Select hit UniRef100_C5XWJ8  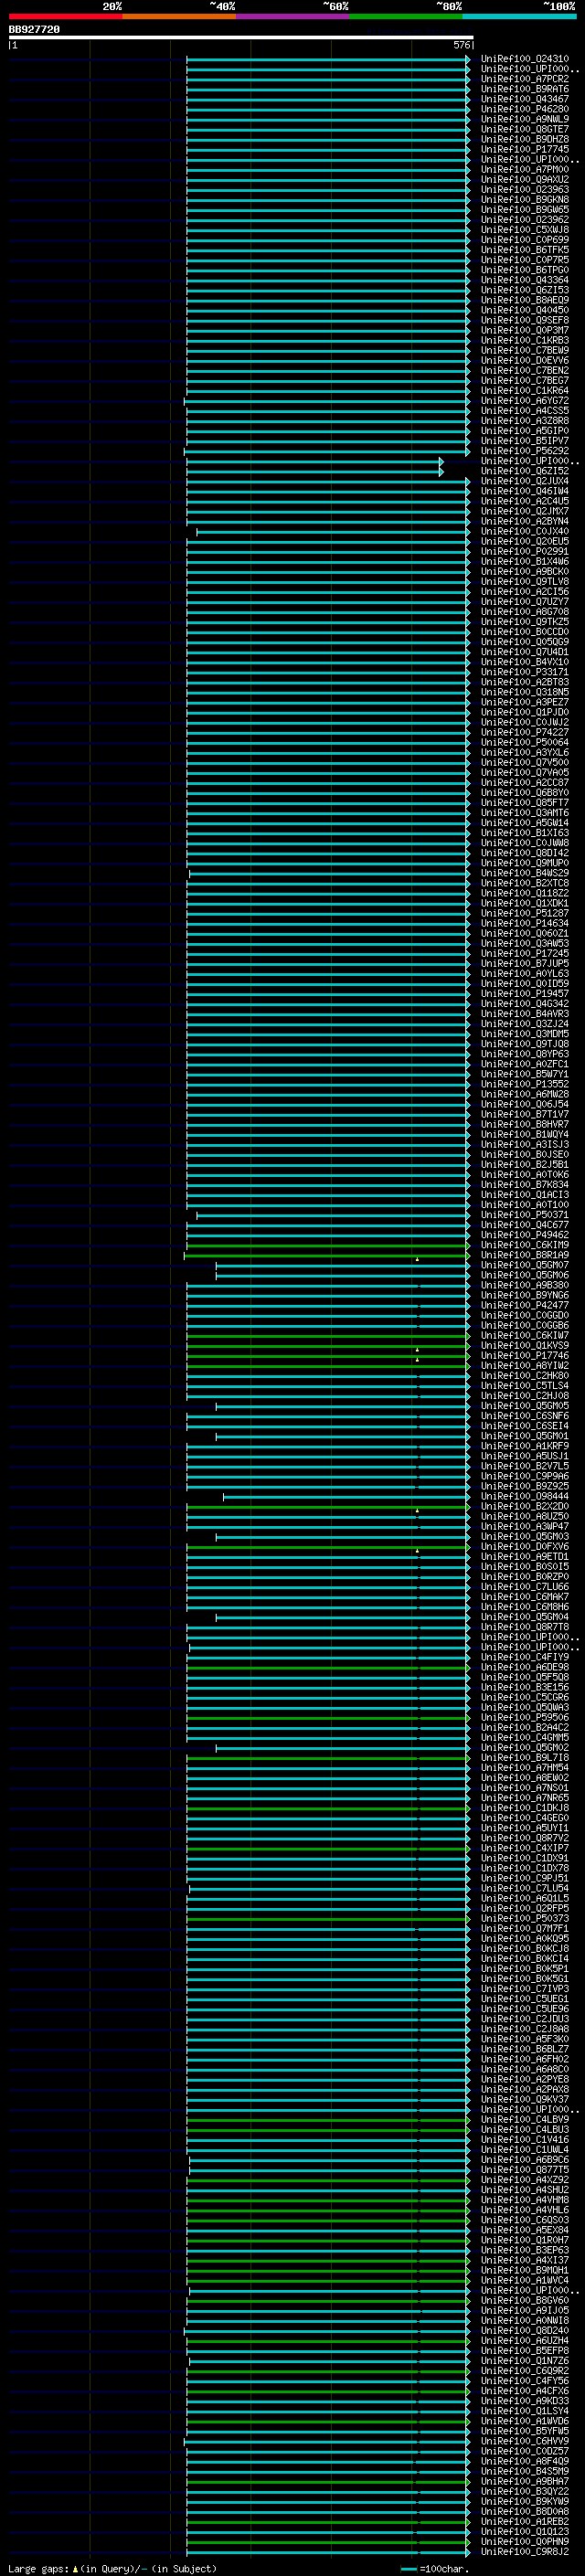click(x=525, y=230)
